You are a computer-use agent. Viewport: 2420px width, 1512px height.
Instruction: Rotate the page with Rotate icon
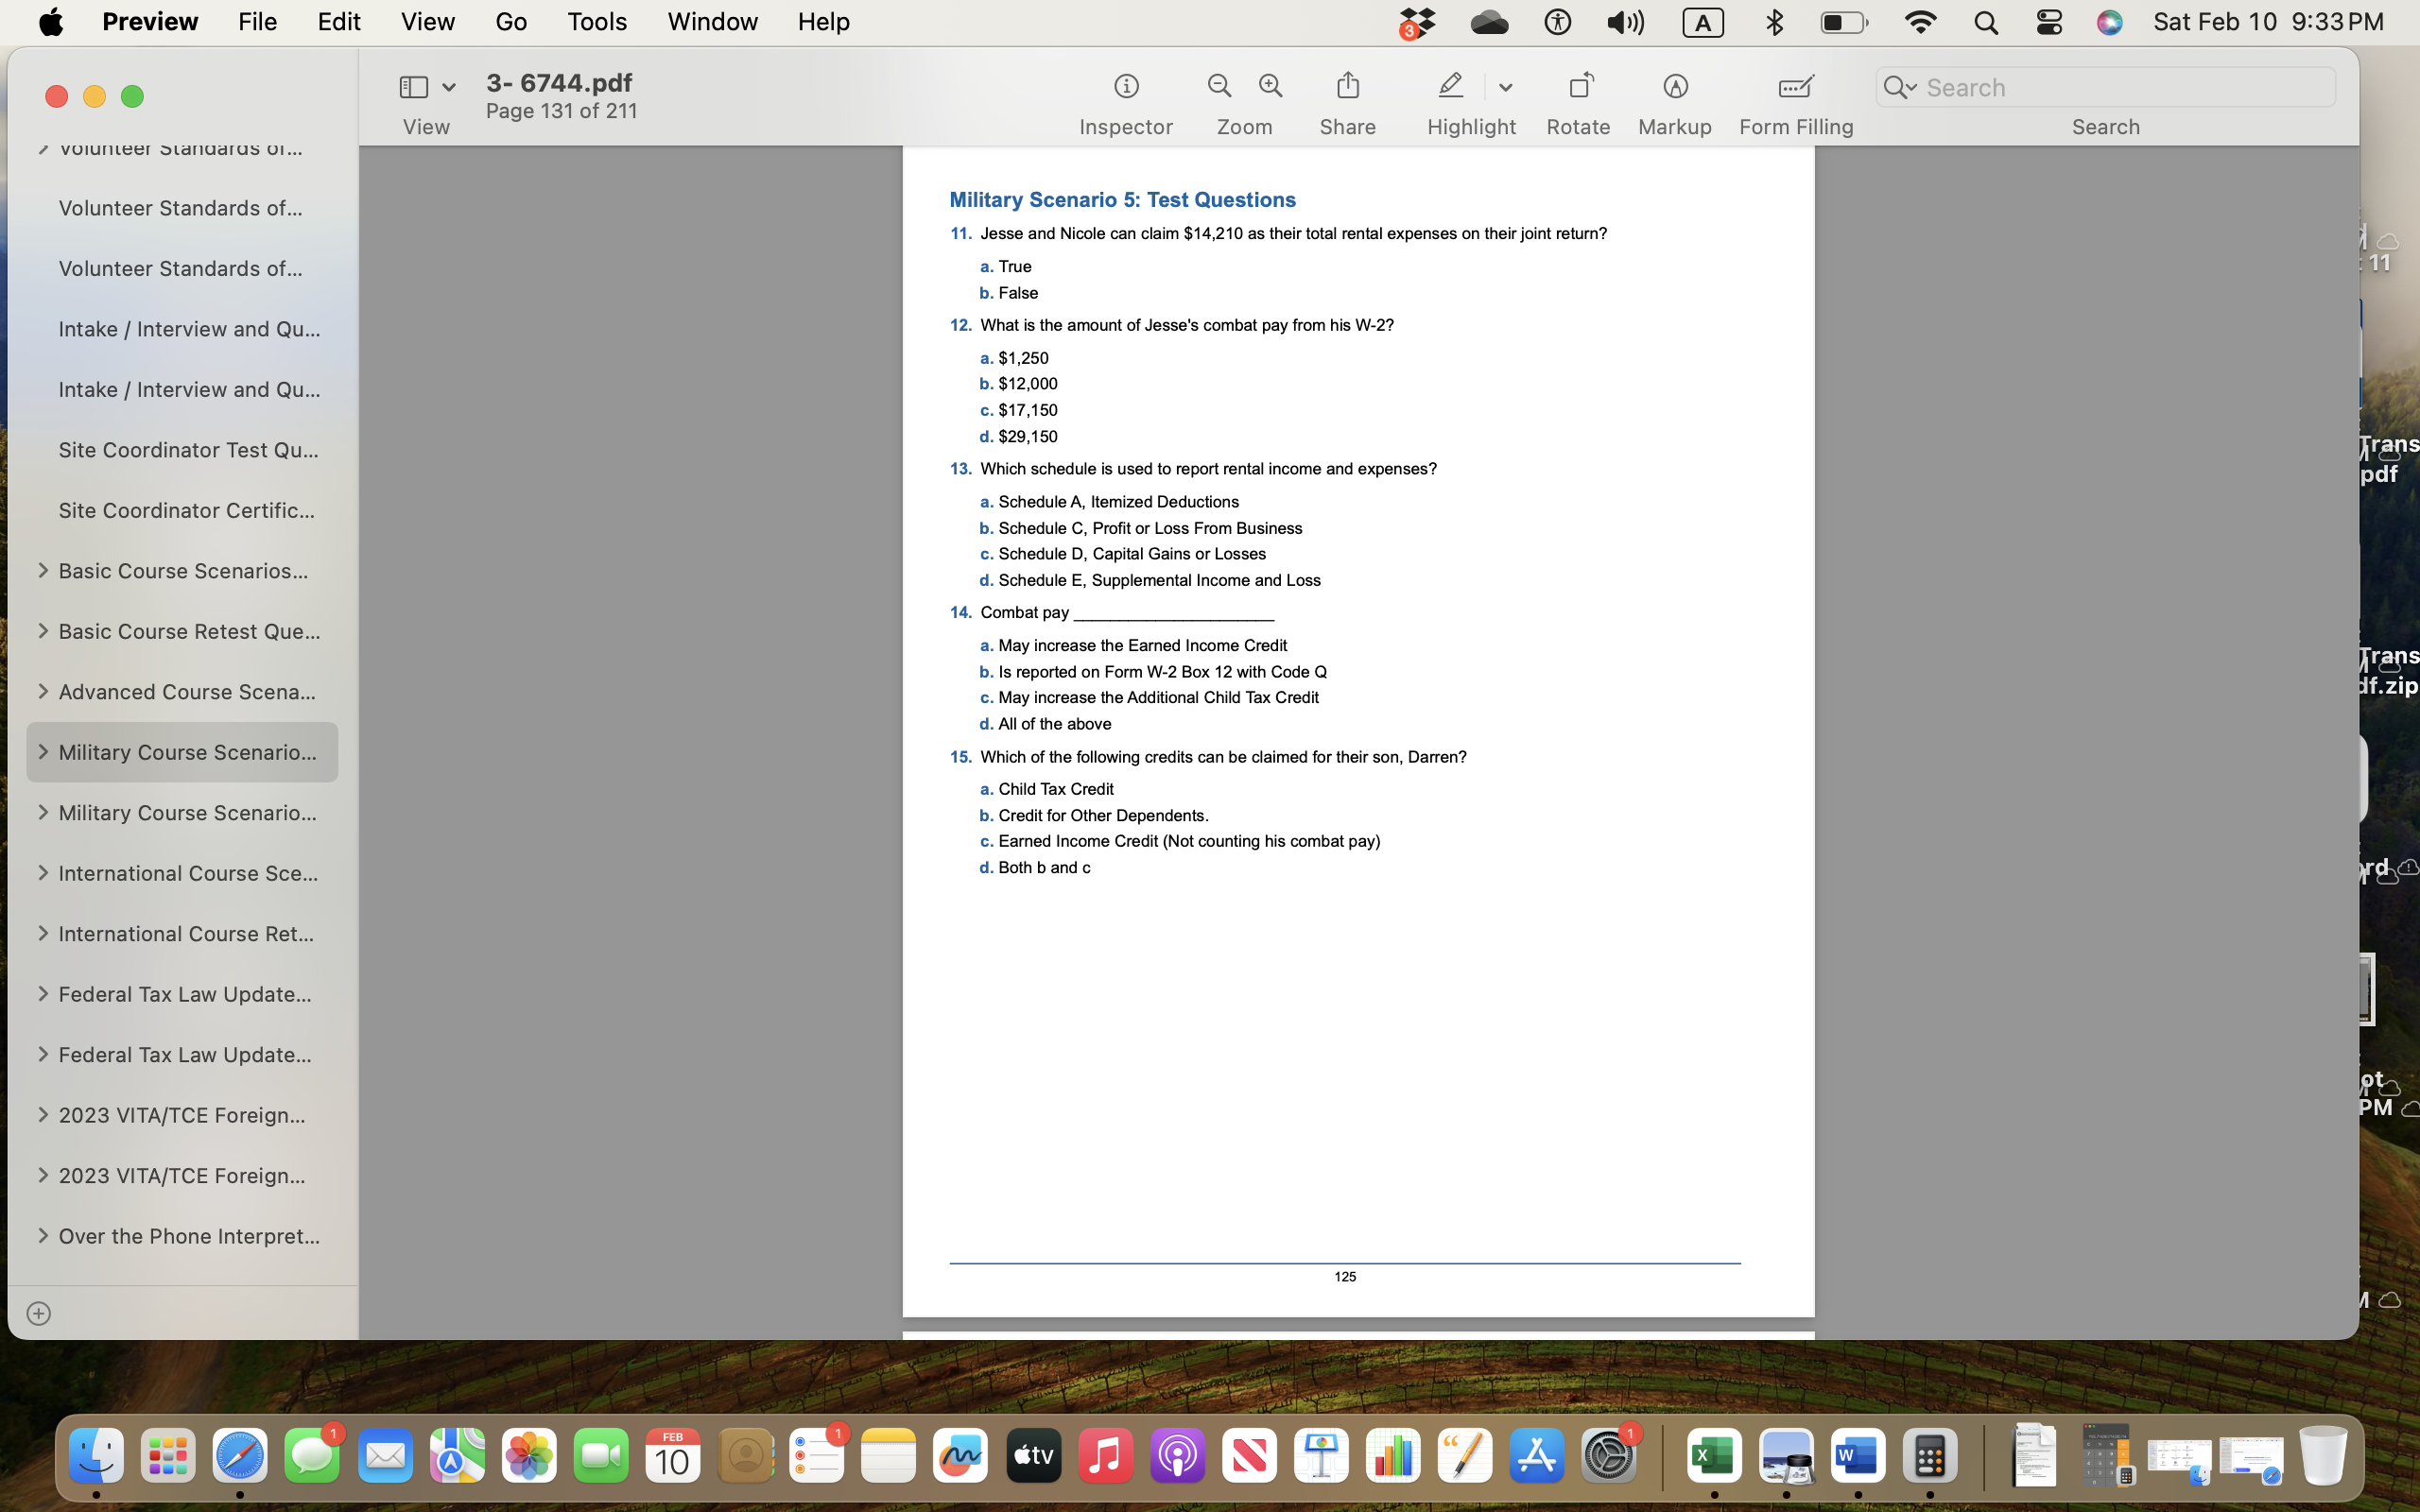coord(1580,86)
